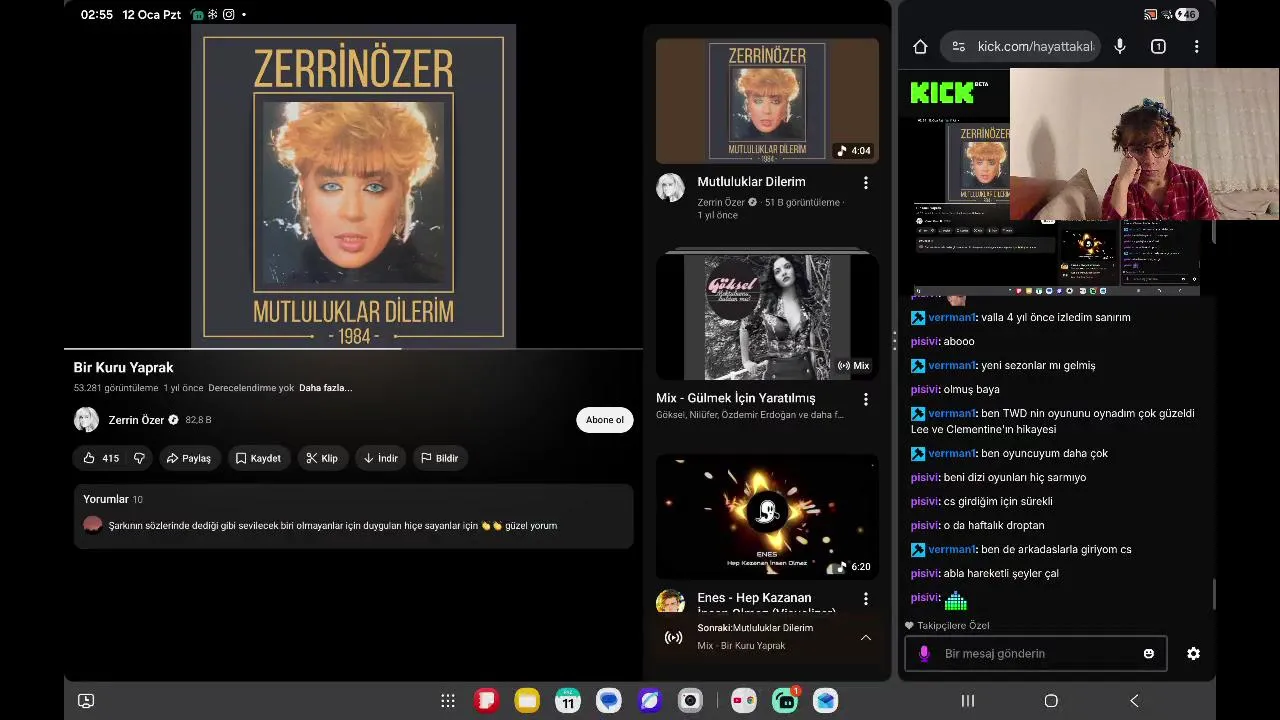Screen dimensions: 1280x720
Task: Focus the Bir mesaj gönderin chat input
Action: (x=1035, y=654)
